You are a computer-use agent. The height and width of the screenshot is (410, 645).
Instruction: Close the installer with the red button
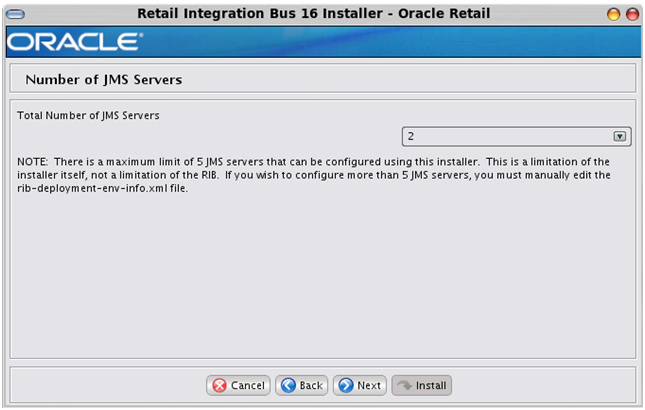click(x=632, y=14)
